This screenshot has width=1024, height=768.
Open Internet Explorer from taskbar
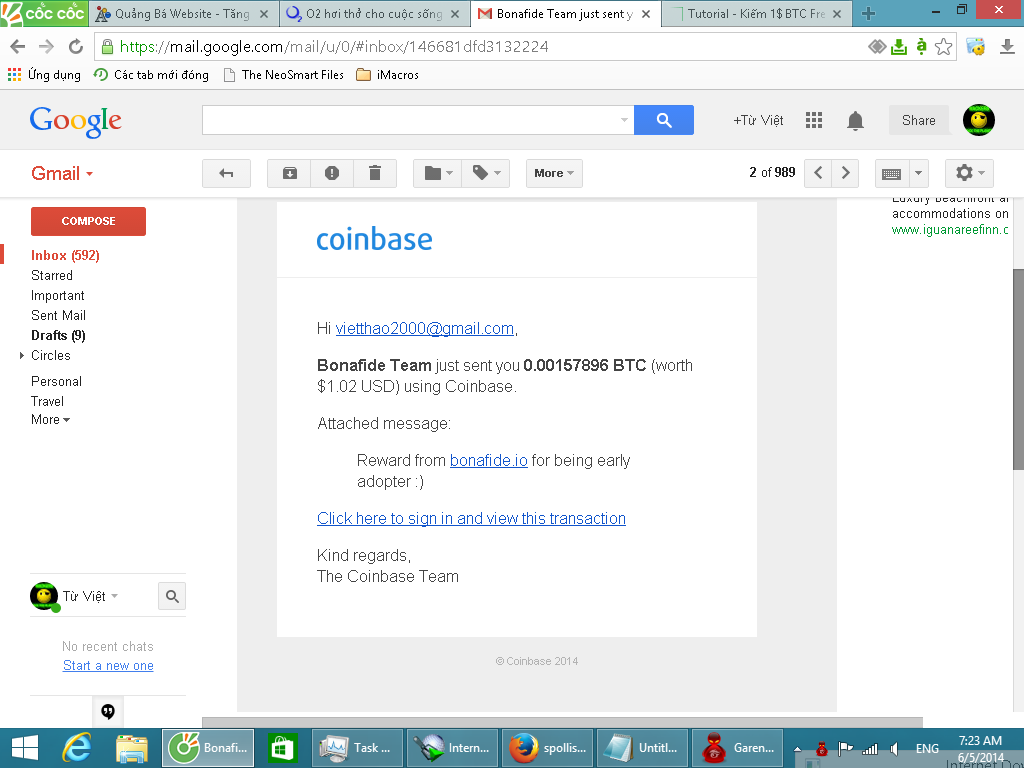coord(76,748)
